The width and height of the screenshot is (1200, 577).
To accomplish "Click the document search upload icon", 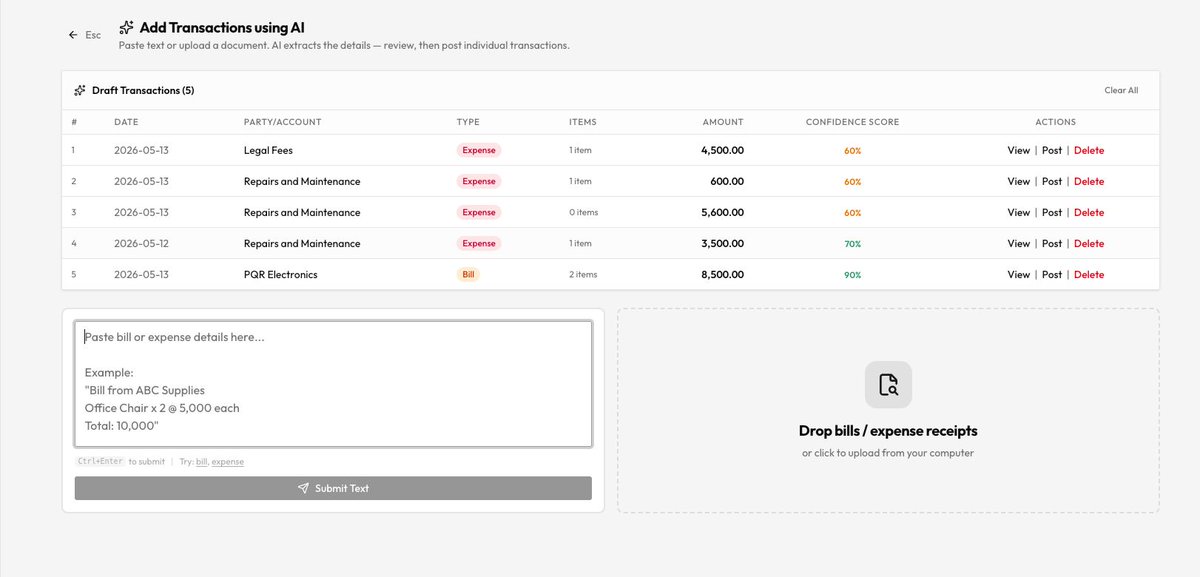I will pos(888,385).
